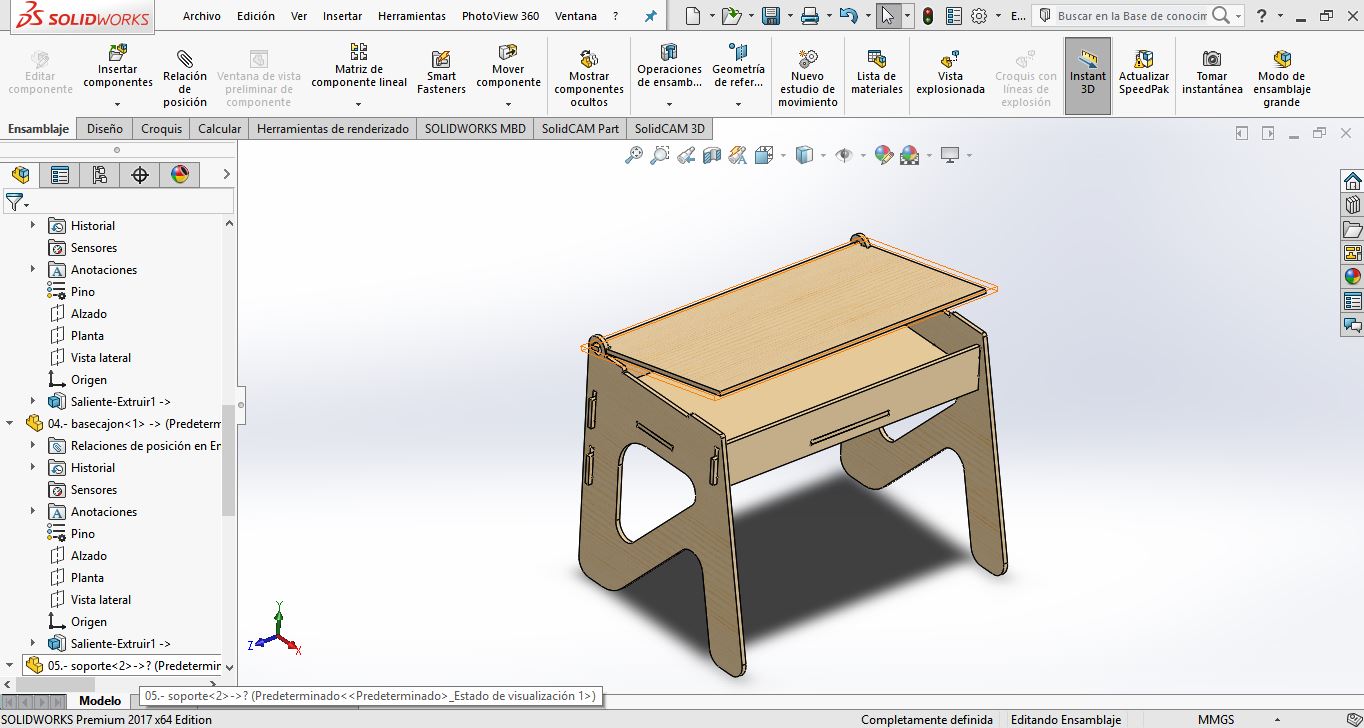Open the ConfigurationManager panel tab icon
The width and height of the screenshot is (1364, 728).
(99, 175)
